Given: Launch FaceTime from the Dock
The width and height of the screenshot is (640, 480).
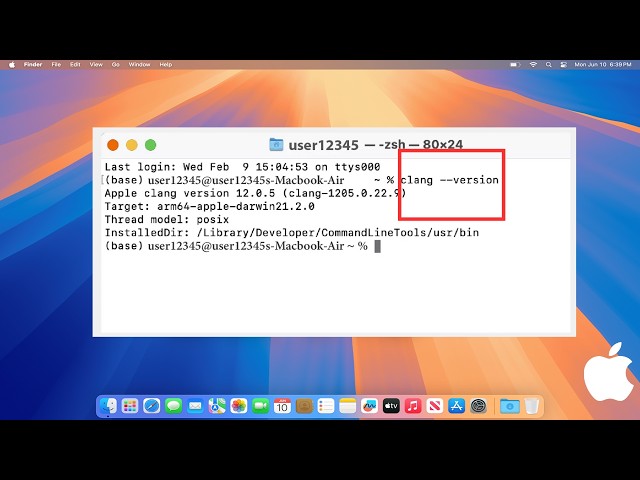Looking at the screenshot, I should click(x=260, y=406).
